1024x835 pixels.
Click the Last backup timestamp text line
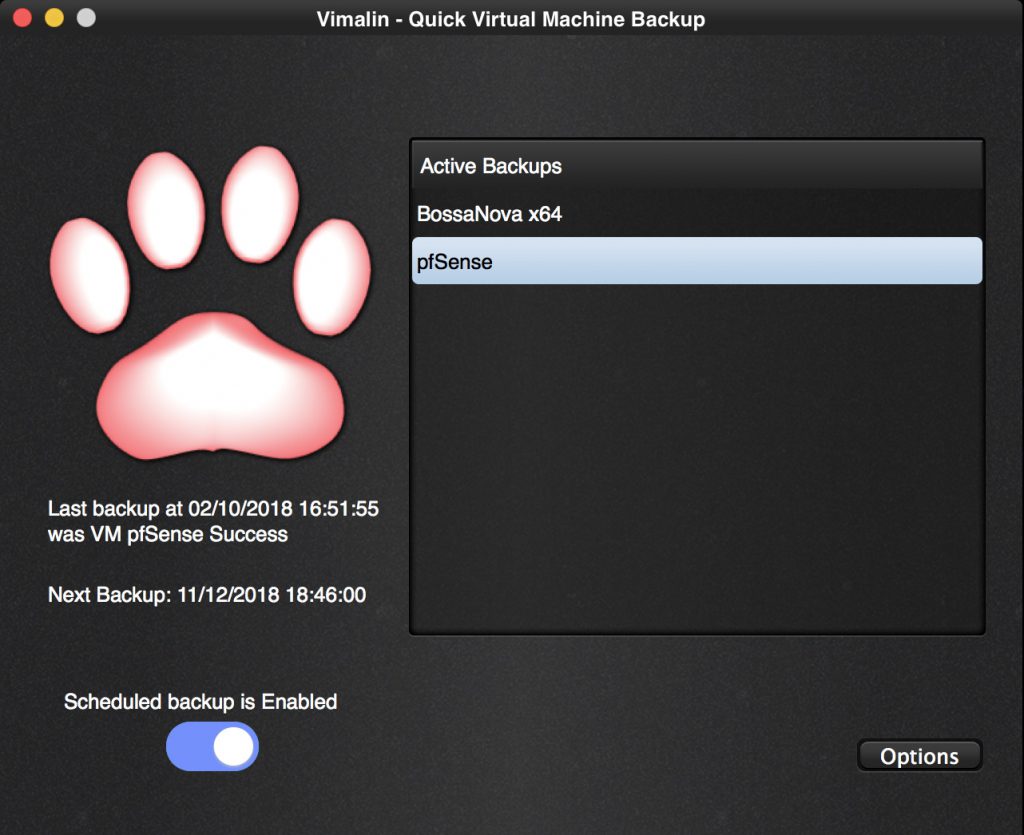(x=213, y=509)
